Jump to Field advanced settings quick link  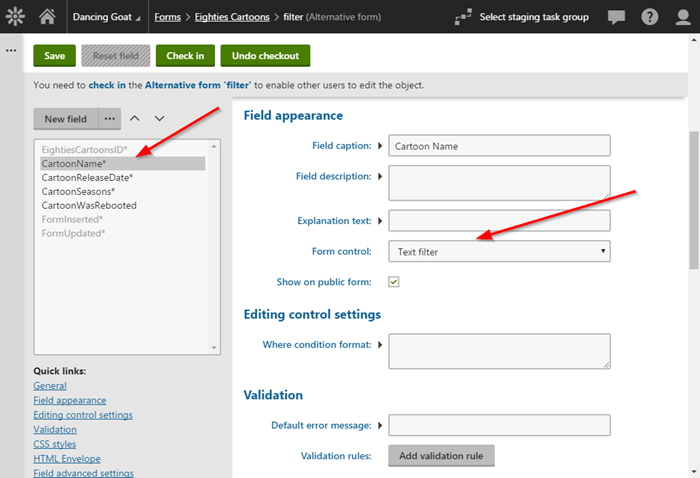(83, 473)
